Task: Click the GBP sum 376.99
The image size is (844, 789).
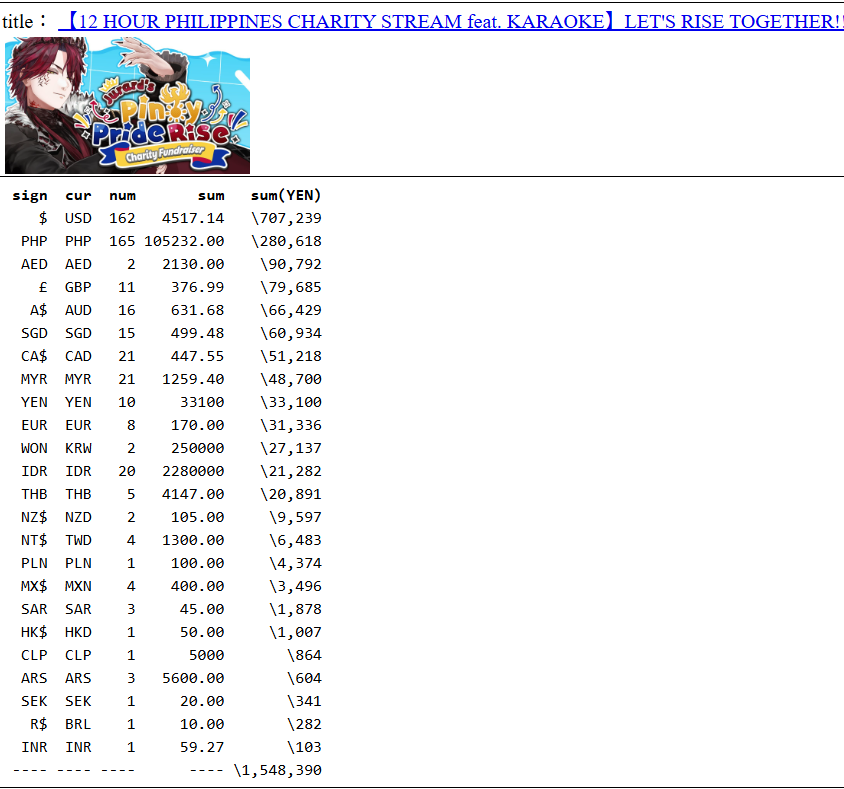Action: tap(198, 287)
